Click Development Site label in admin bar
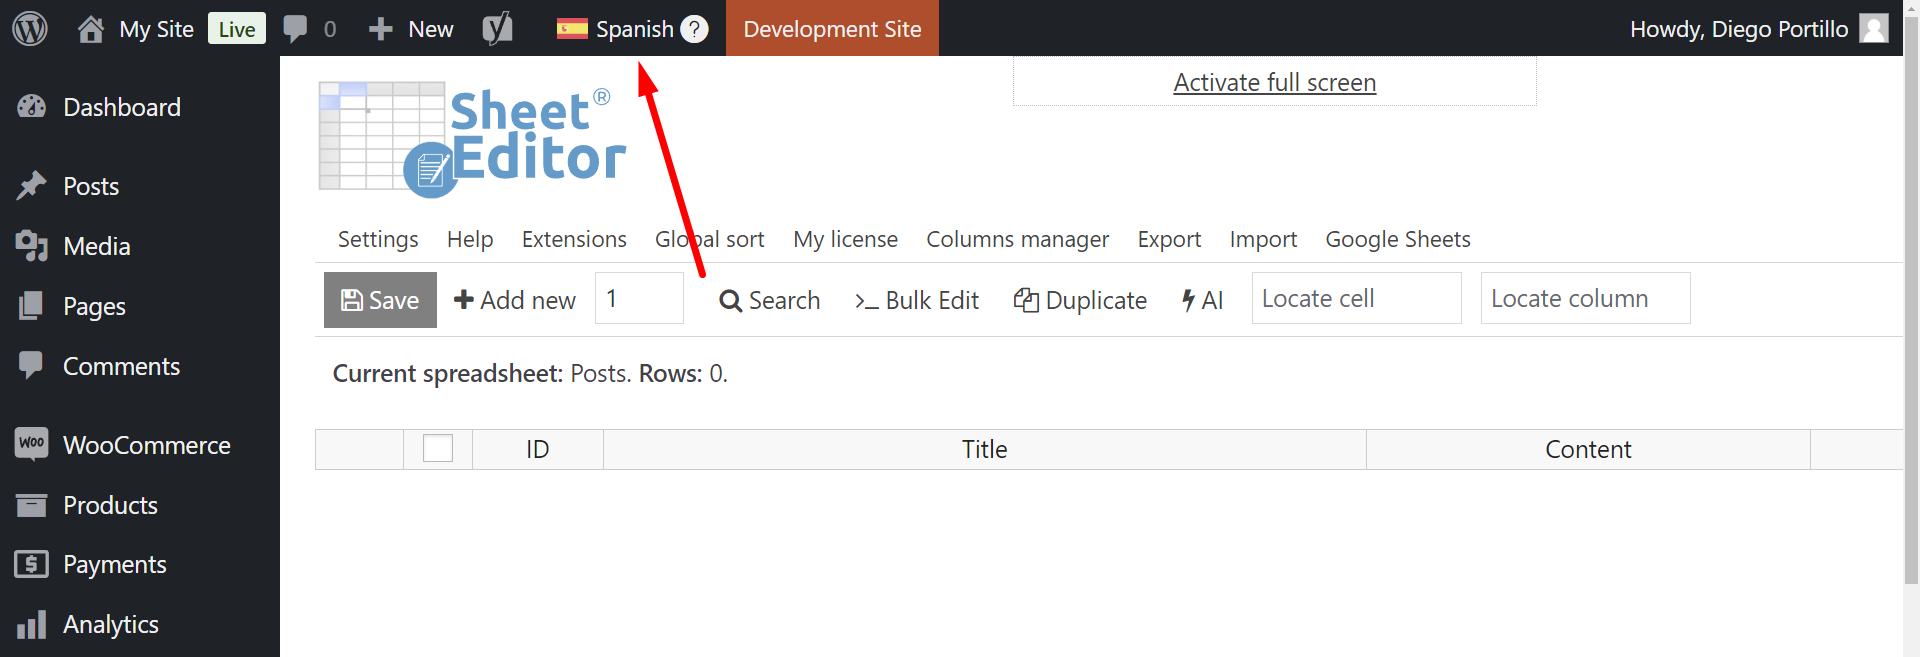This screenshot has height=657, width=1920. [x=832, y=29]
